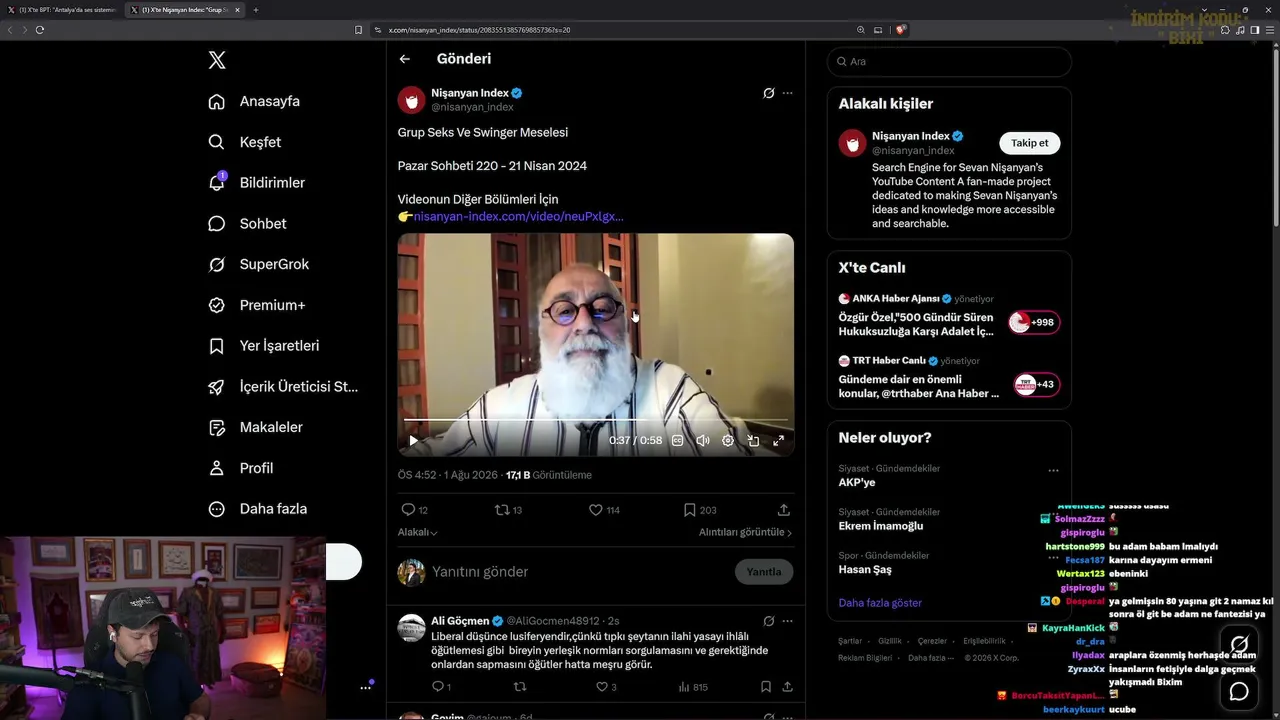Open the X logo home link
Image resolution: width=1280 pixels, height=720 pixels.
(x=217, y=60)
